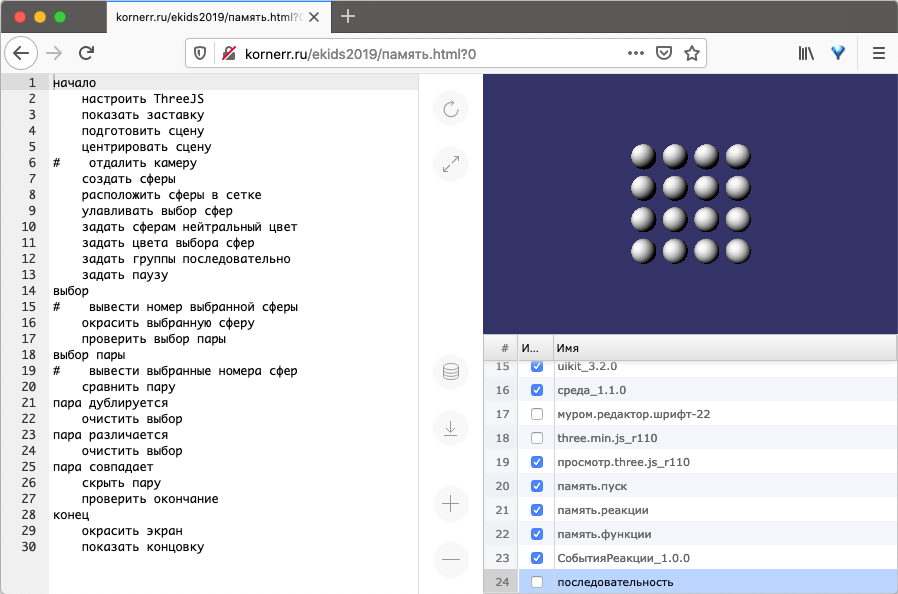Uncheck the память.пуск module checkbox
This screenshot has height=594, width=898.
pos(537,486)
